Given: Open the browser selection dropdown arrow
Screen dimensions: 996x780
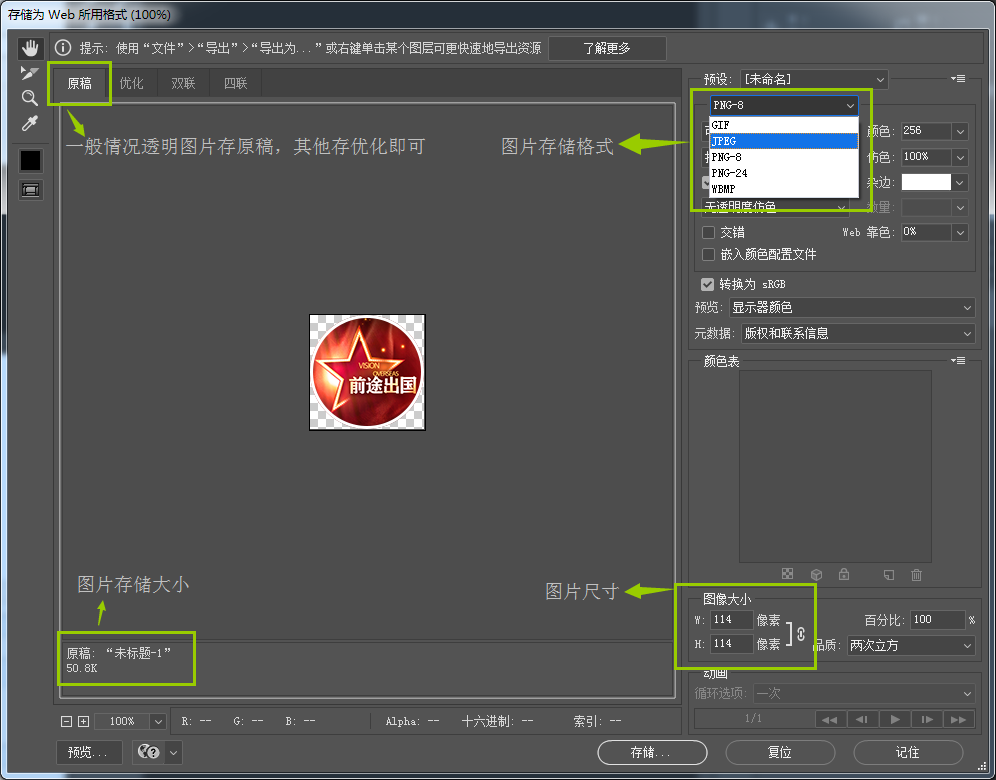Looking at the screenshot, I should point(174,753).
